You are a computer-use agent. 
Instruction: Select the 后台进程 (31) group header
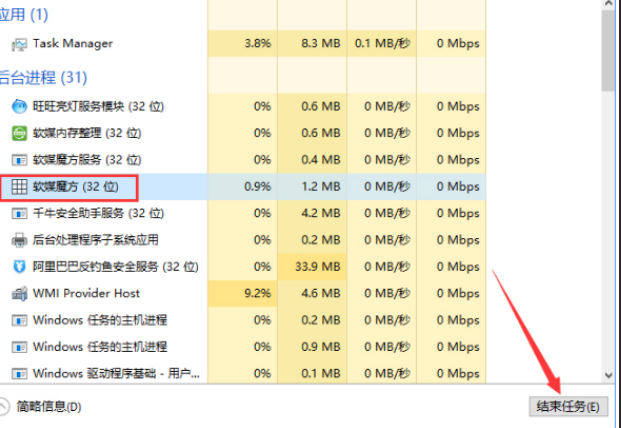pyautogui.click(x=43, y=77)
